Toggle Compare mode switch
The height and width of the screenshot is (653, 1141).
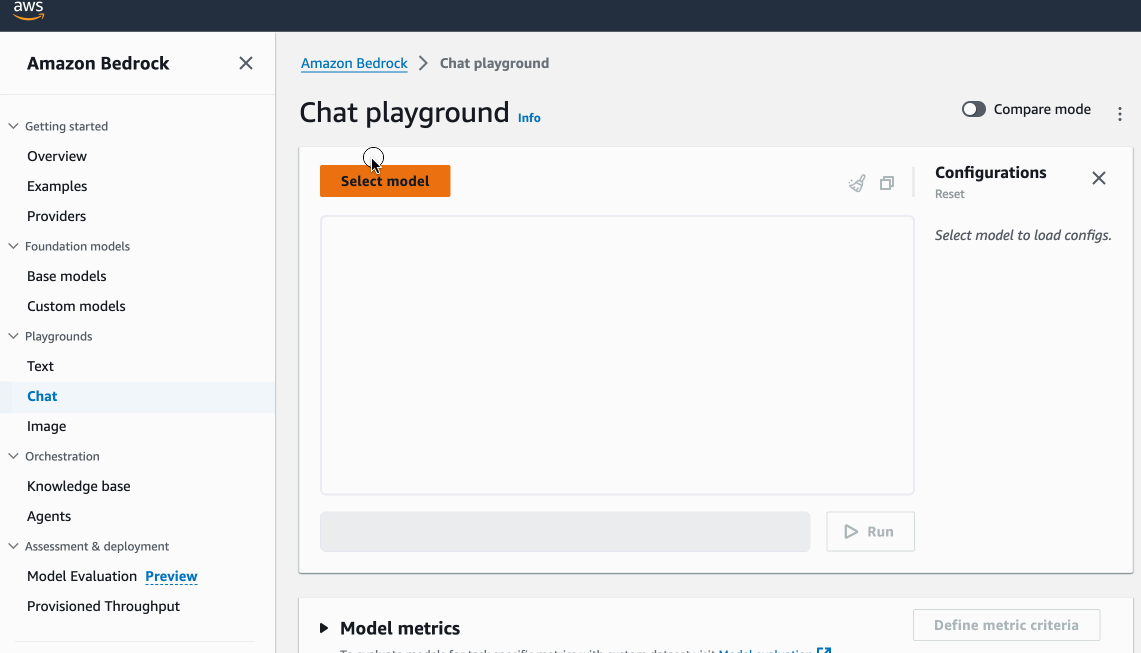[x=974, y=109]
